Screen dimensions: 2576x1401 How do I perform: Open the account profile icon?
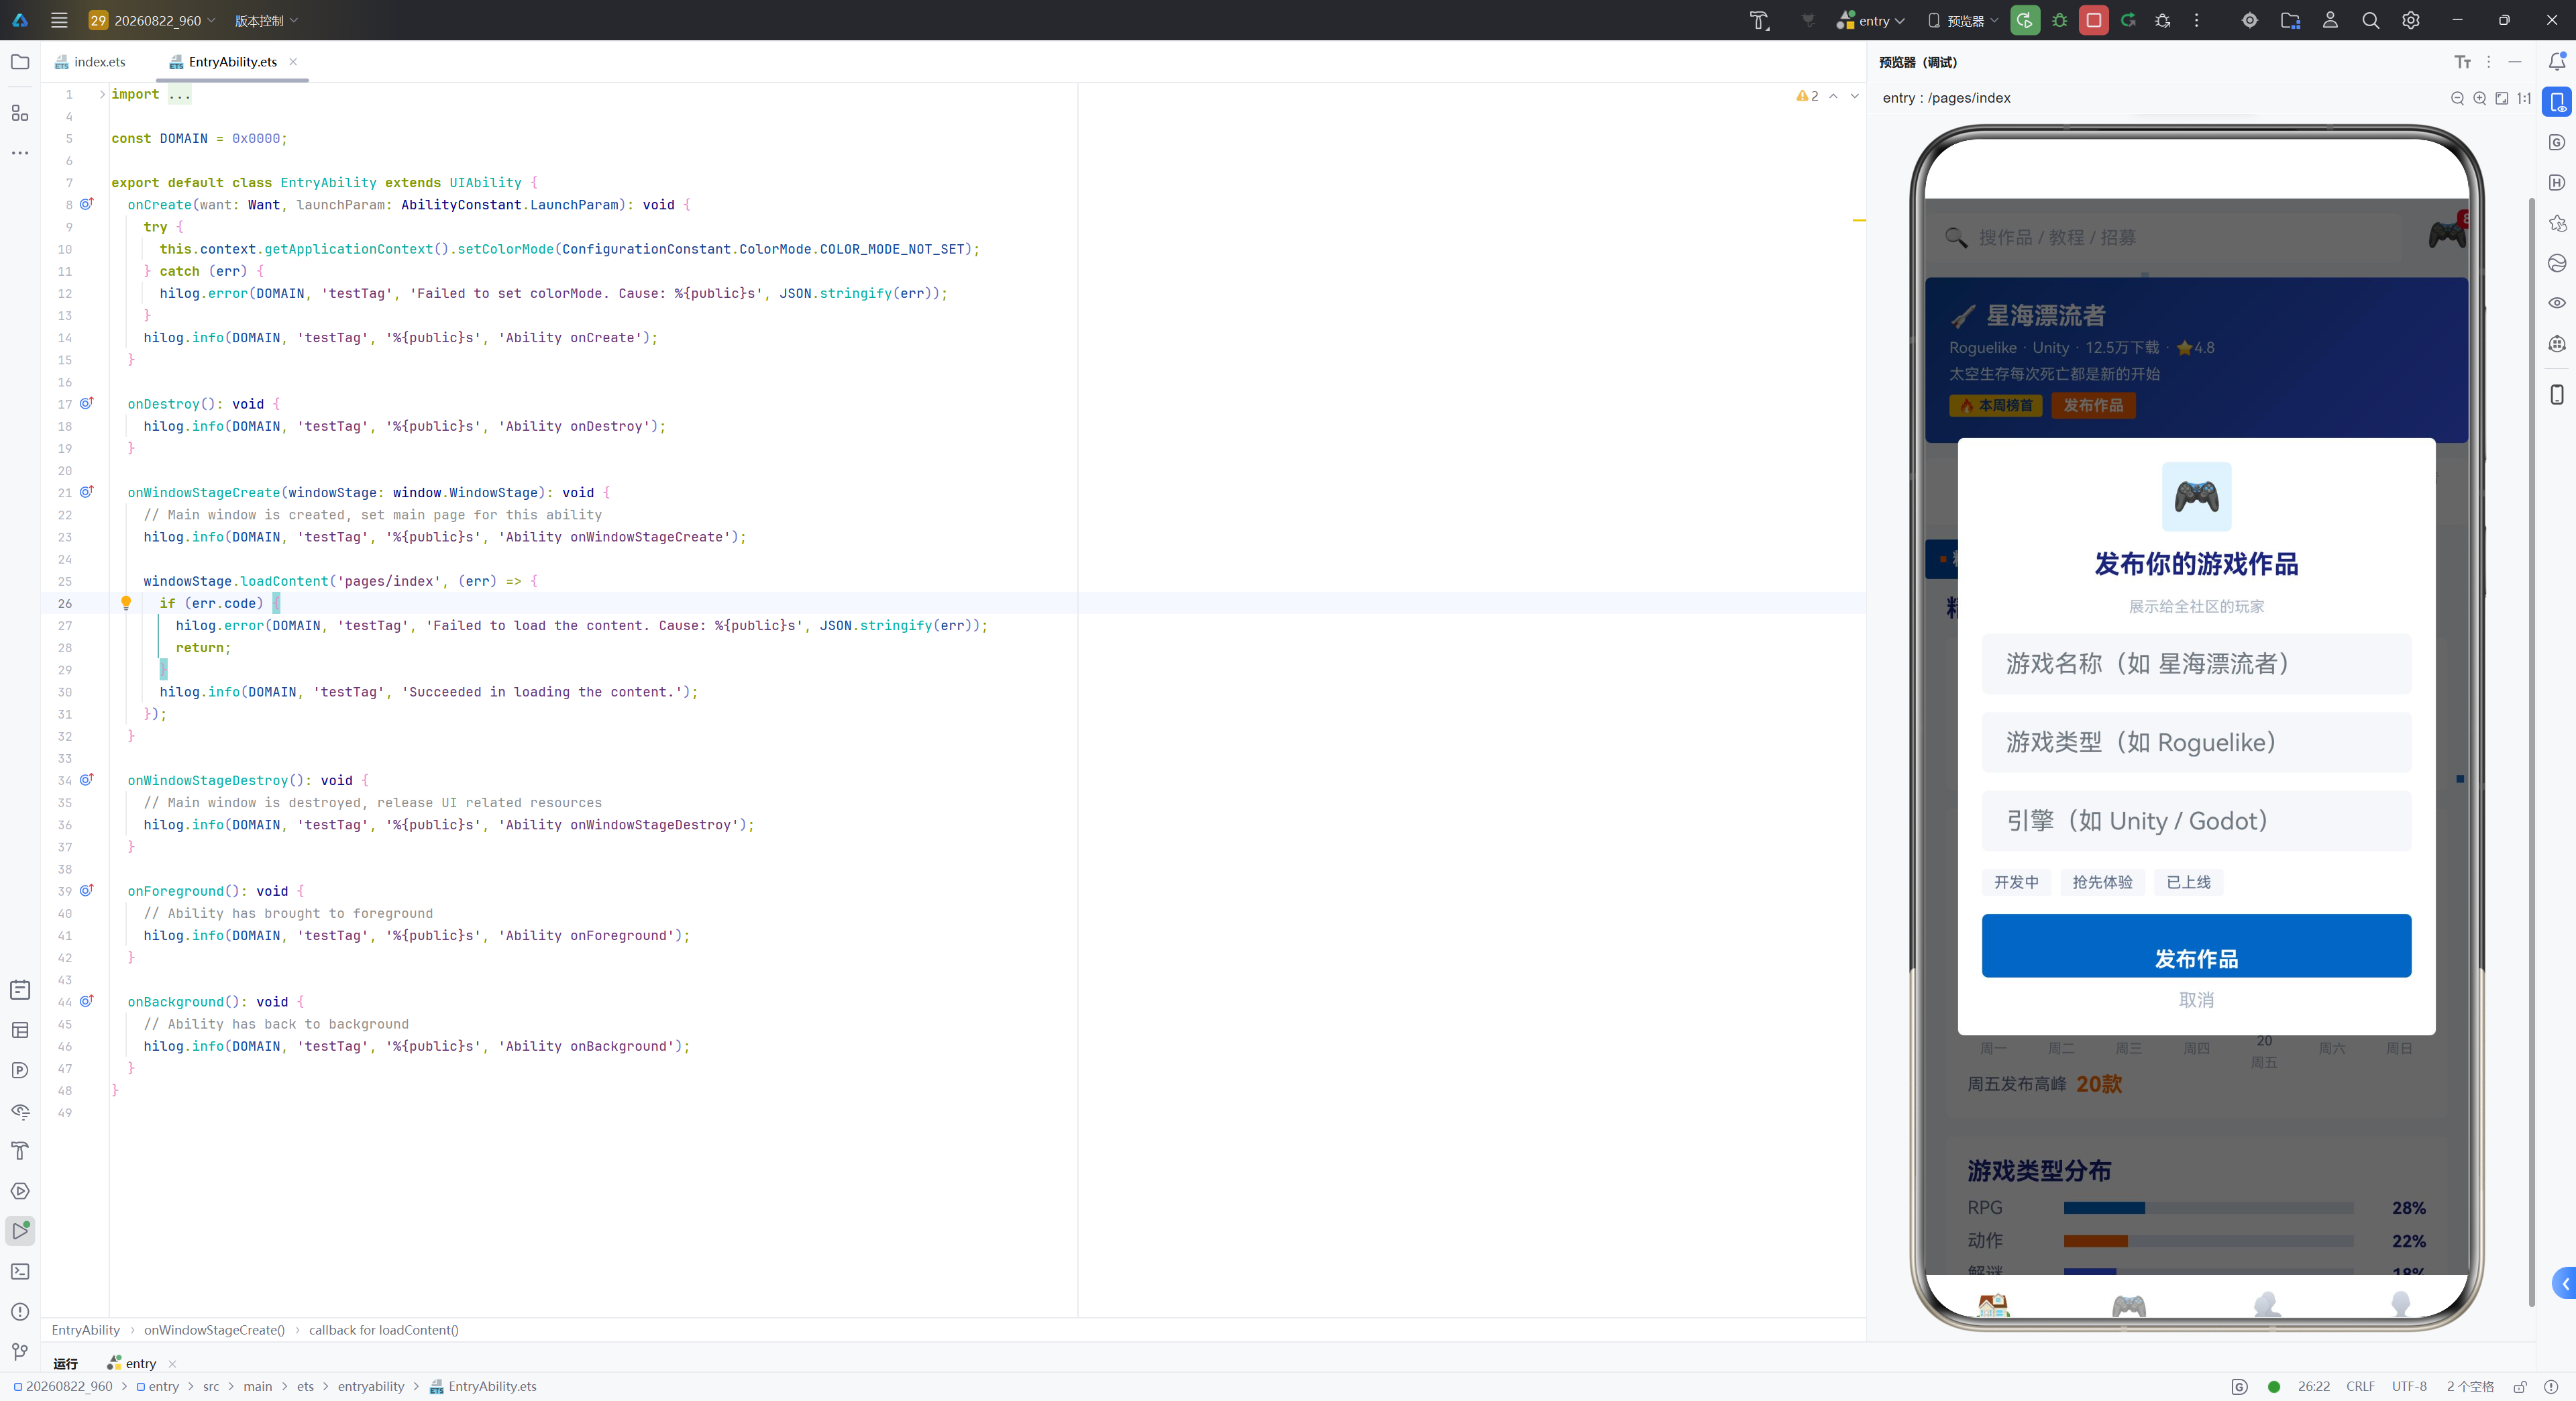pos(2330,20)
